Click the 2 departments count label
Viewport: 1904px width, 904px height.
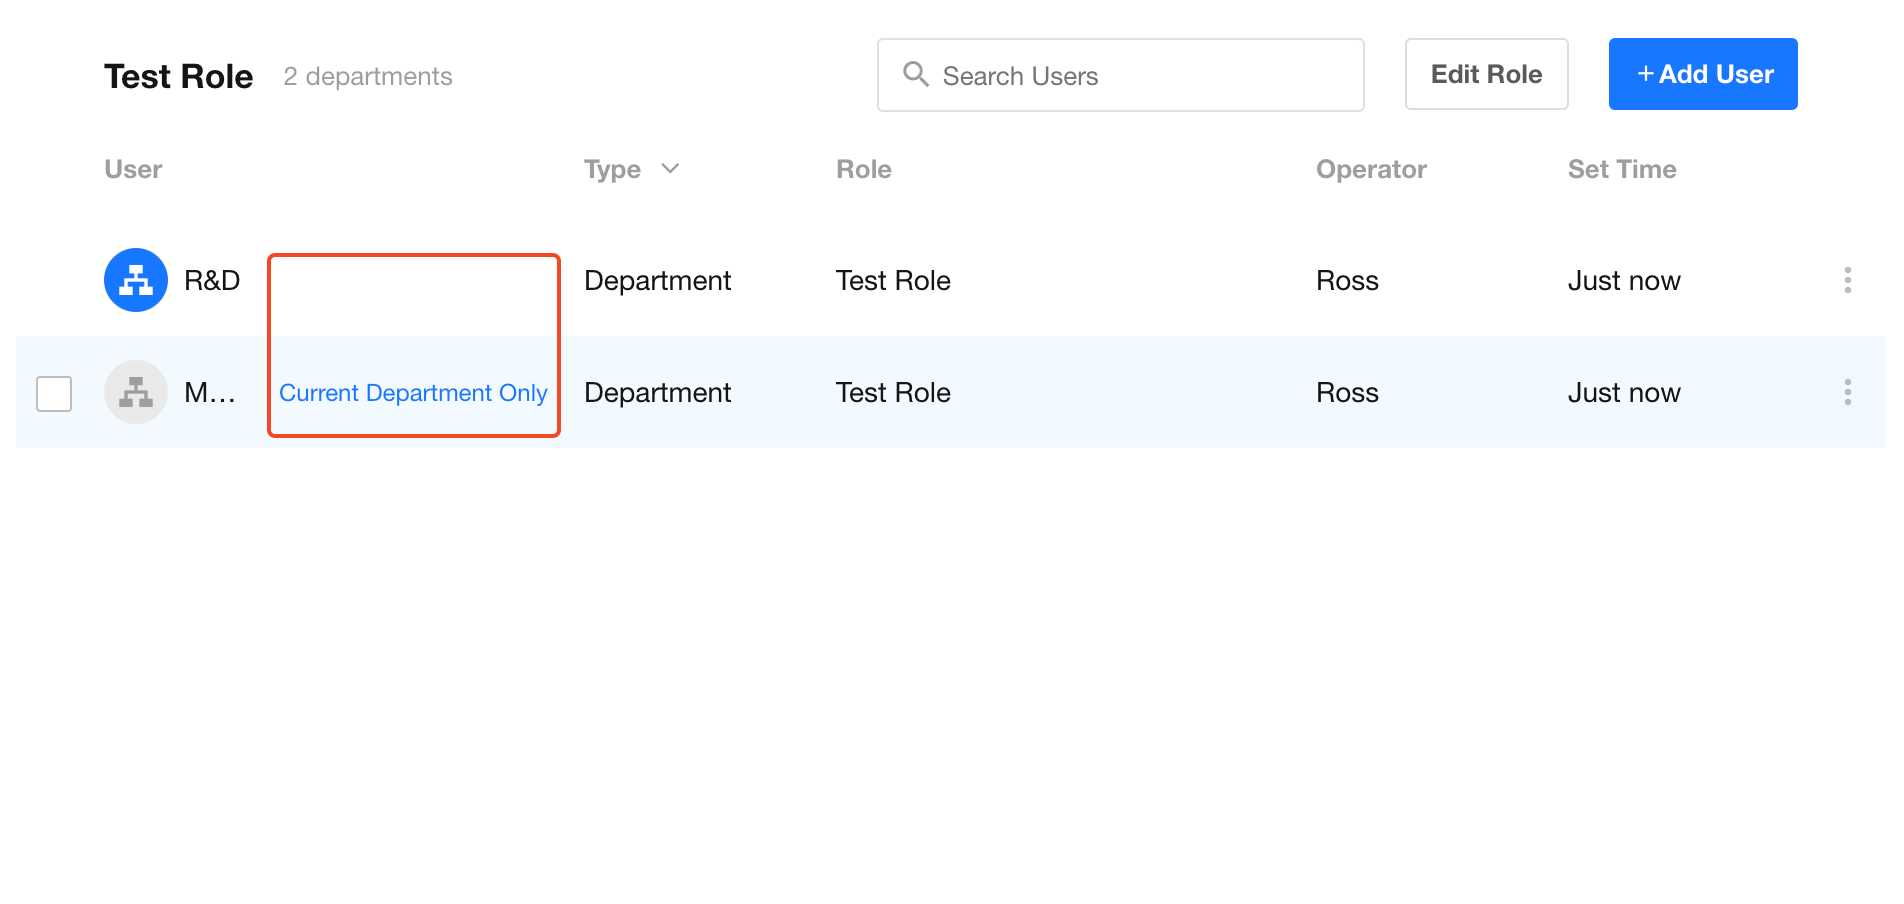pyautogui.click(x=367, y=77)
